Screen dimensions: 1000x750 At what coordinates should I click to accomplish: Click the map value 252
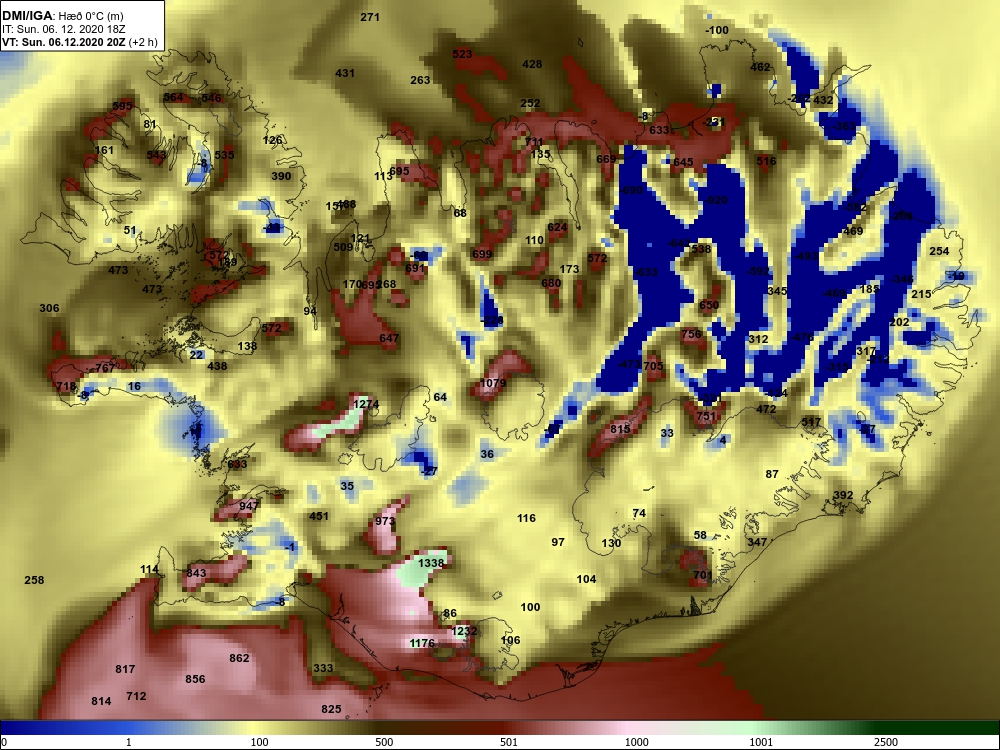click(530, 103)
